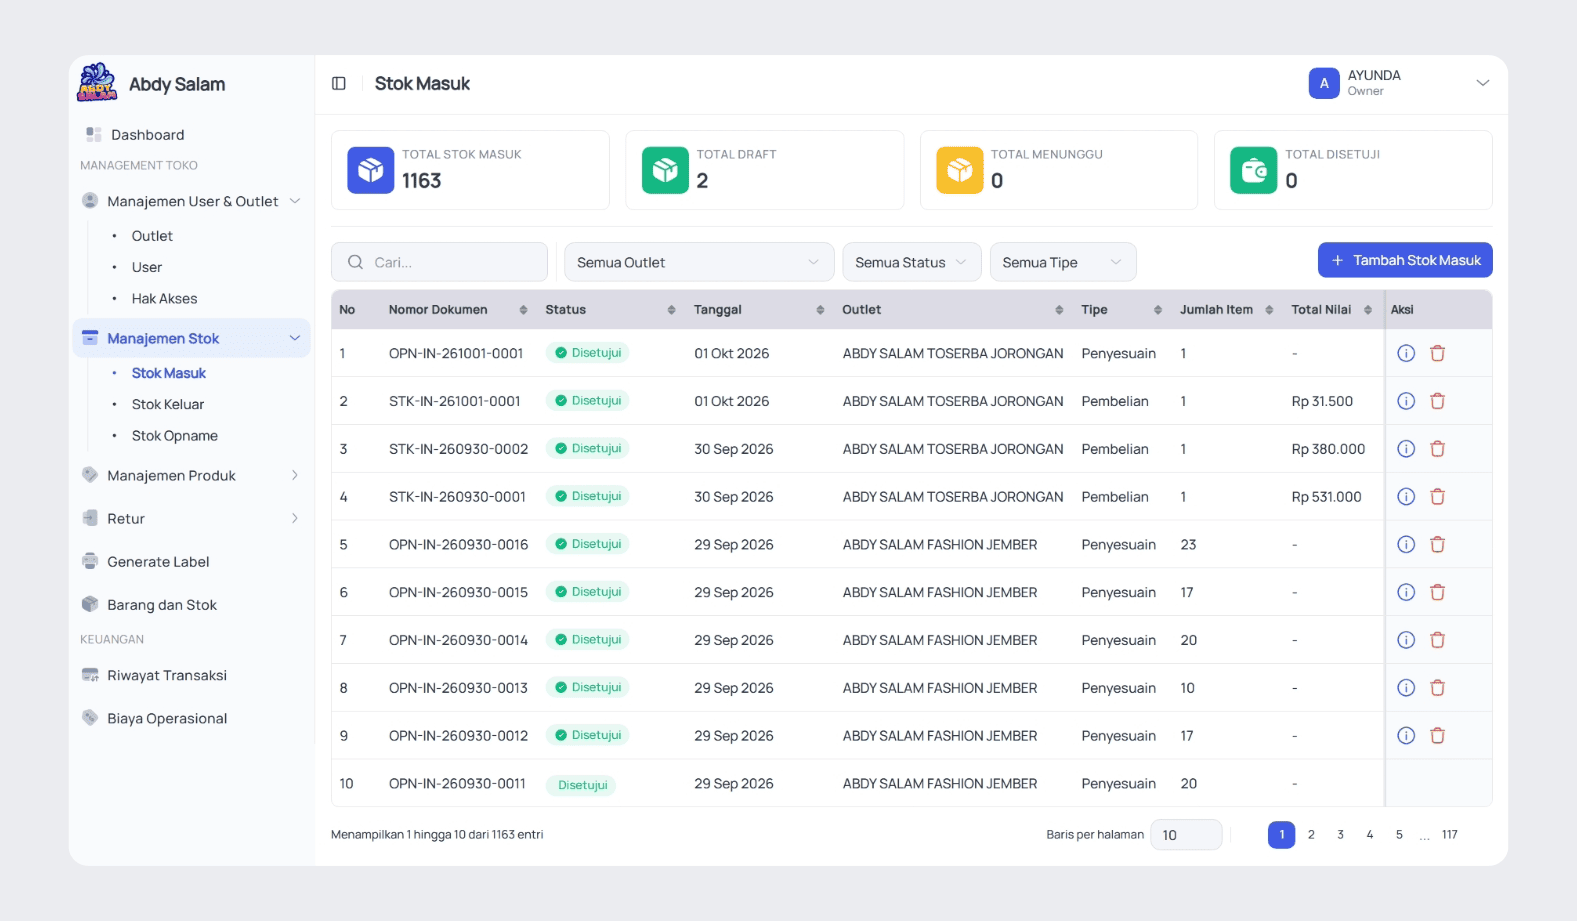
Task: Delete row STK-IN-260930-0001
Action: tap(1437, 497)
